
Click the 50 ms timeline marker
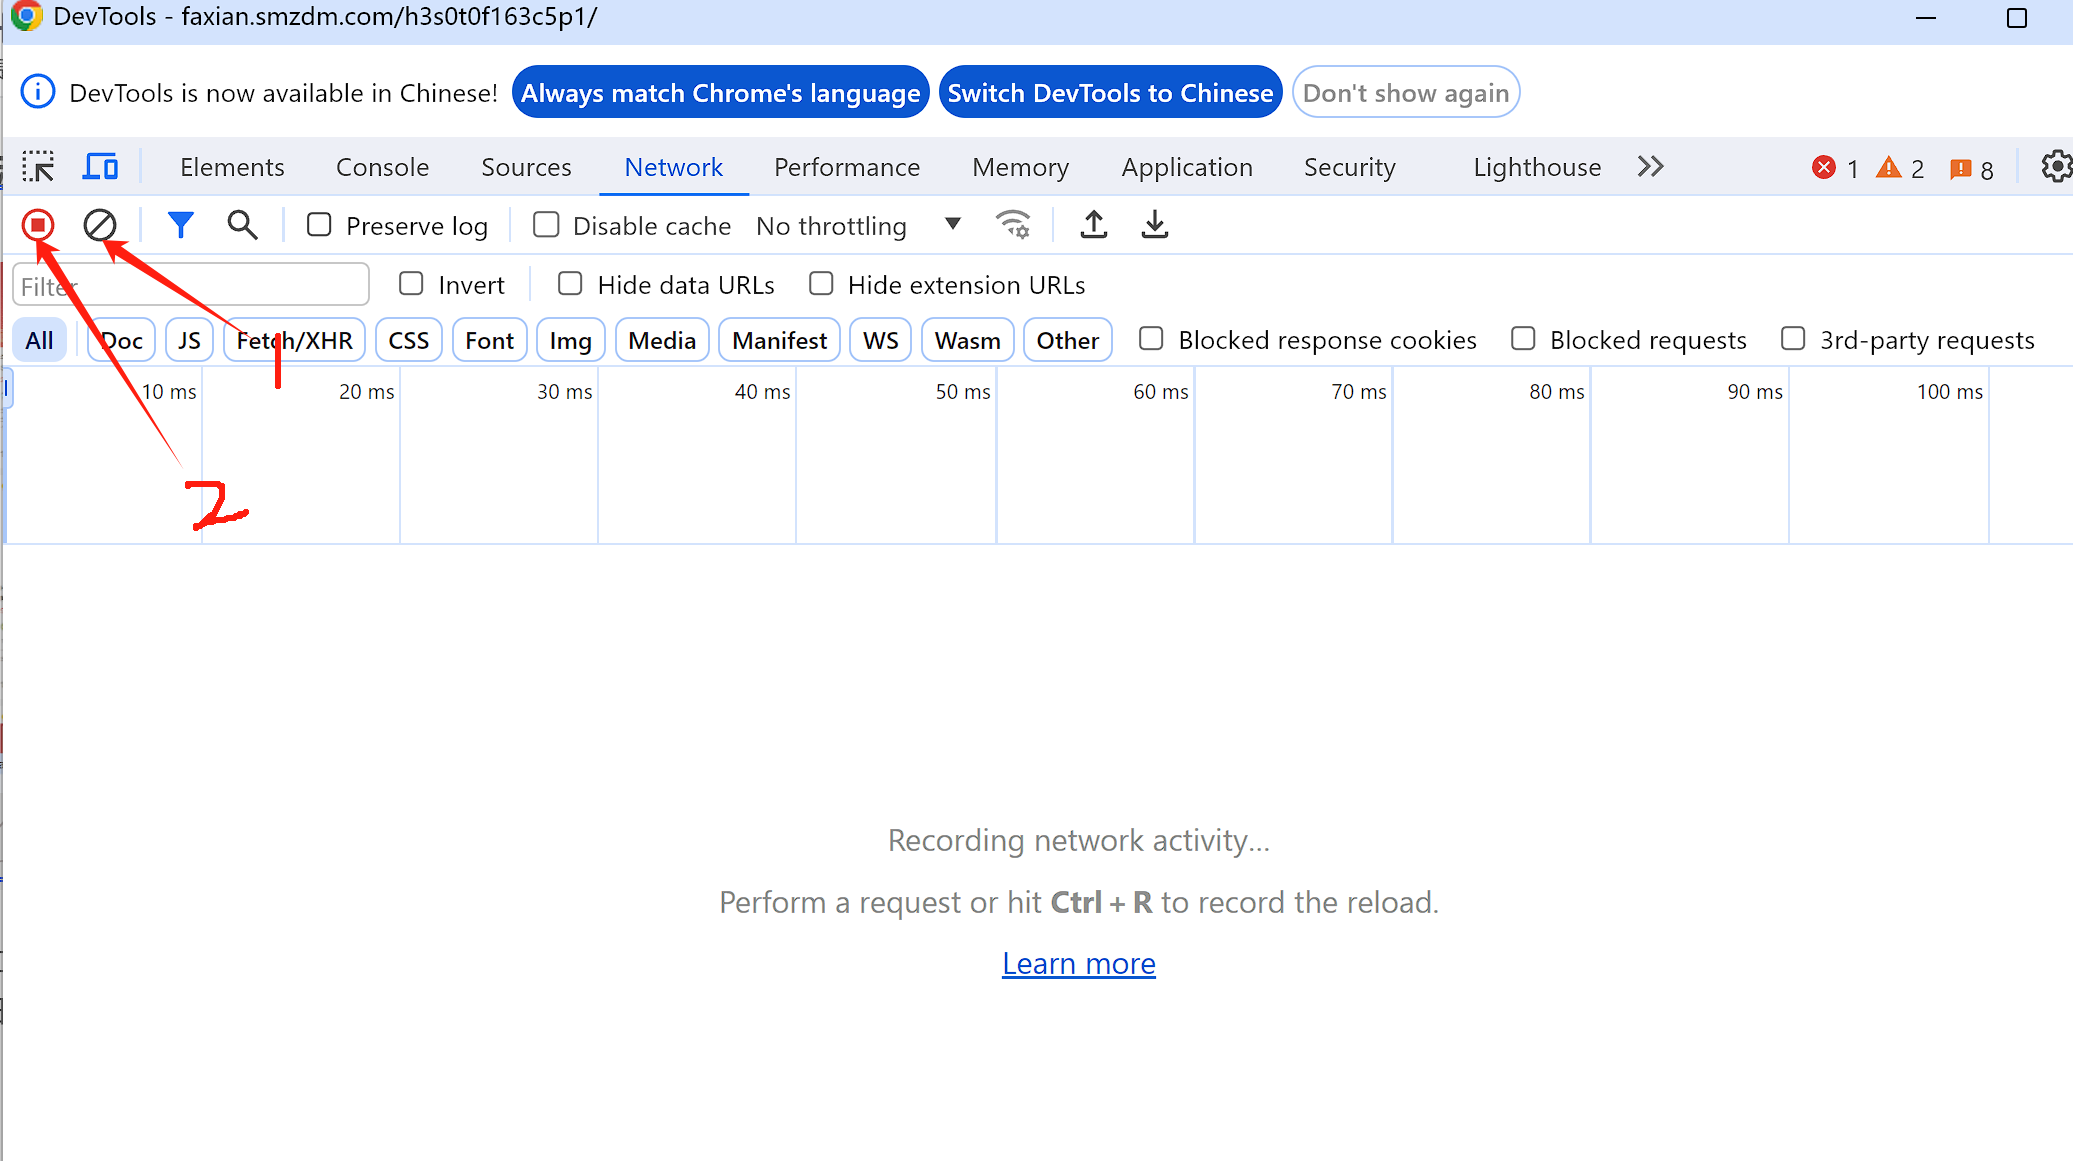pos(962,391)
